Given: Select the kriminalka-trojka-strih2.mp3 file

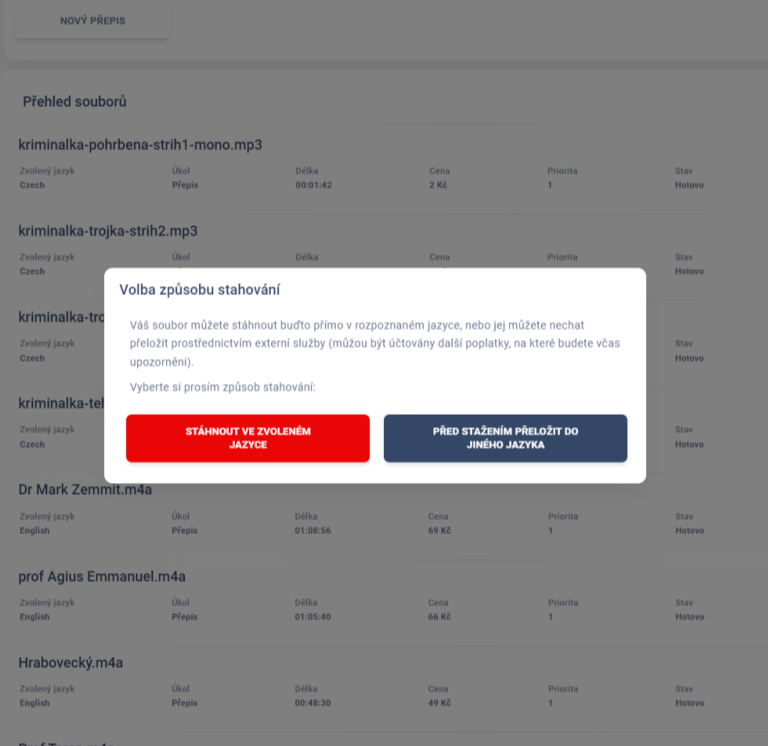Looking at the screenshot, I should 108,231.
